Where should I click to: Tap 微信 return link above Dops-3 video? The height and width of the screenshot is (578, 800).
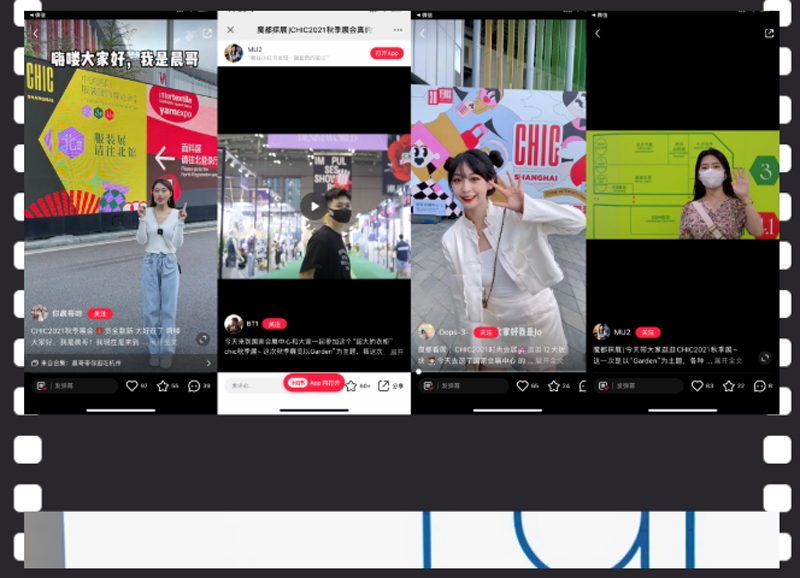pos(424,15)
